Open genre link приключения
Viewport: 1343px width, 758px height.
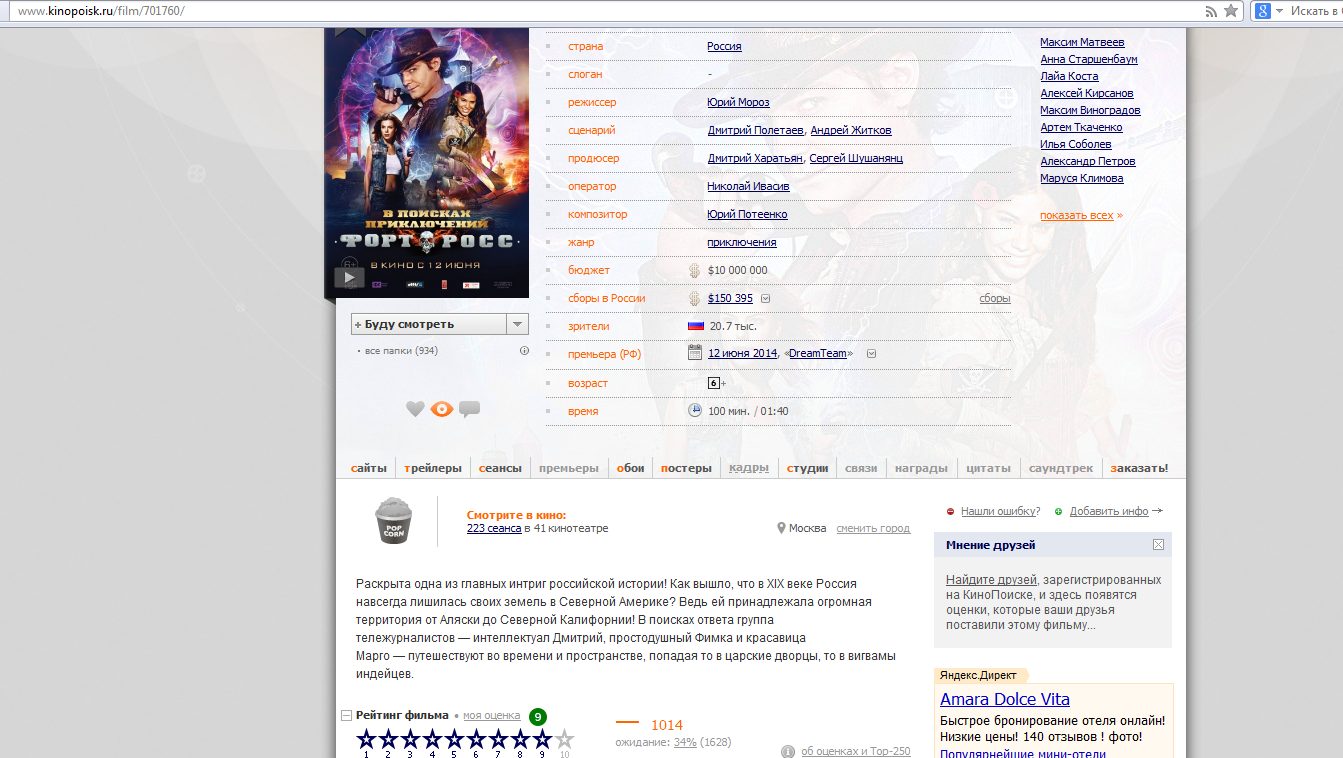click(x=742, y=242)
